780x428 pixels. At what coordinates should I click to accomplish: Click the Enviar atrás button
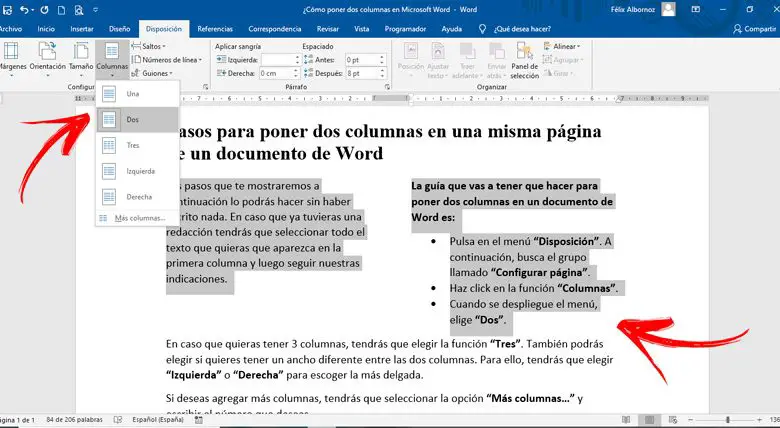(496, 60)
